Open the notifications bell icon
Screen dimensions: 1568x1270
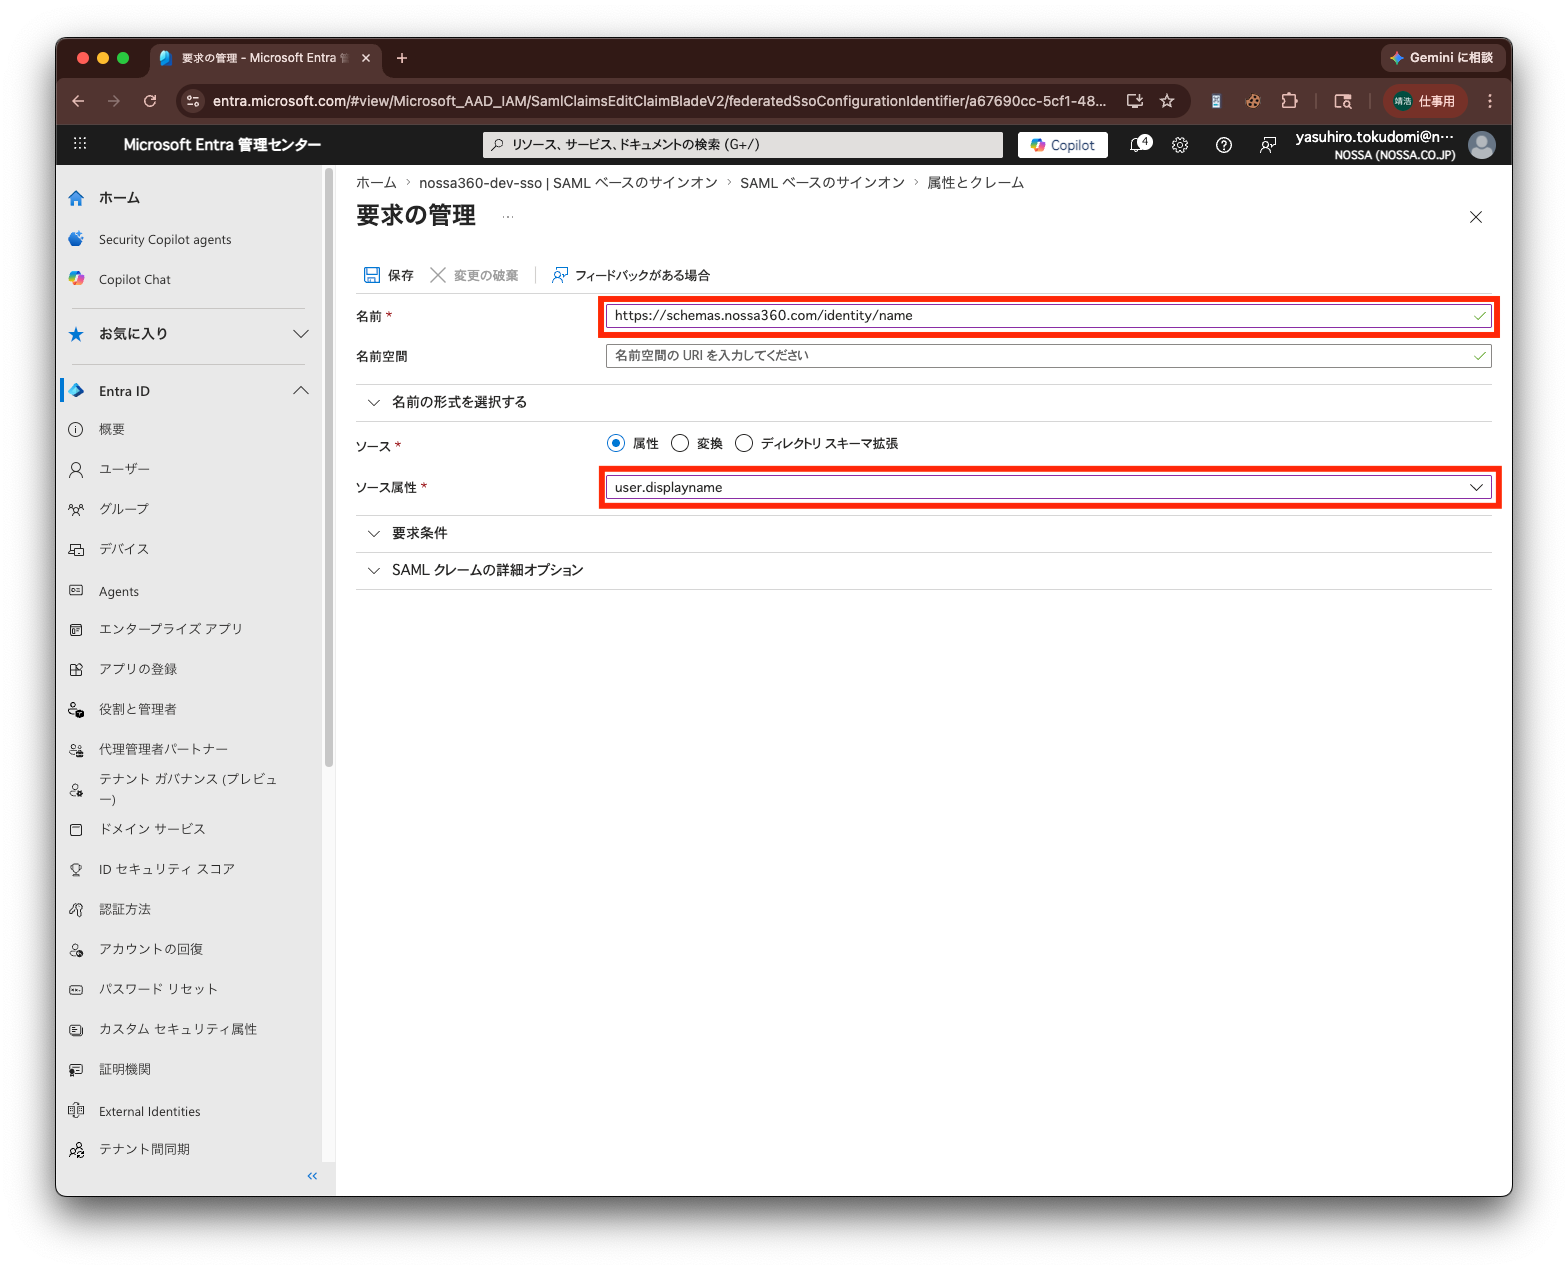tap(1138, 145)
